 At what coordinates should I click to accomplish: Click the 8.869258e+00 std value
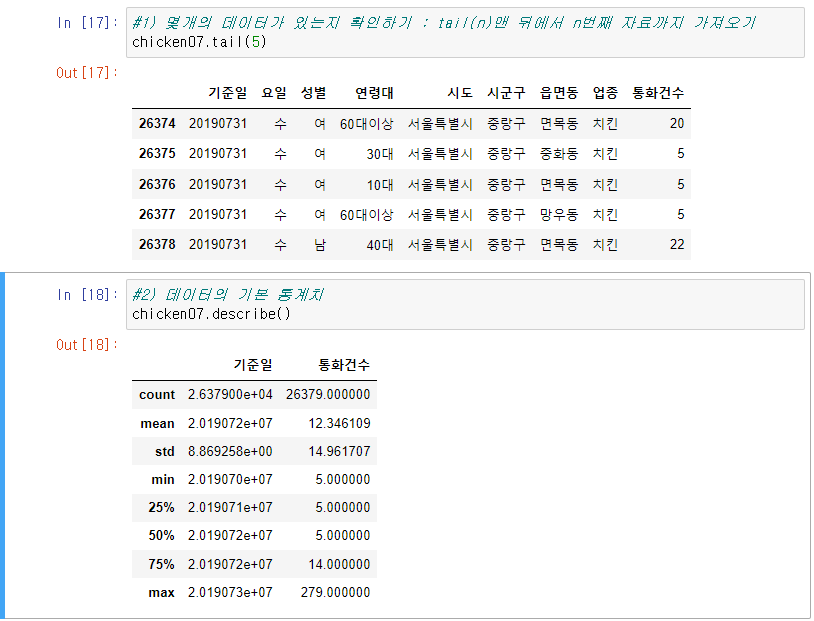[x=230, y=452]
